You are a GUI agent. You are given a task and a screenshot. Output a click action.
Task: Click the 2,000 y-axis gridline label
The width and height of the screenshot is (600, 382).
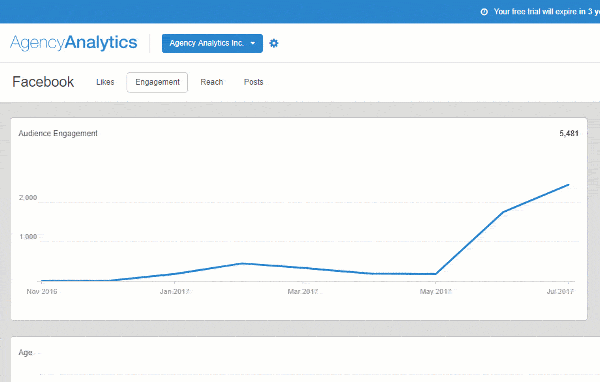coord(28,198)
